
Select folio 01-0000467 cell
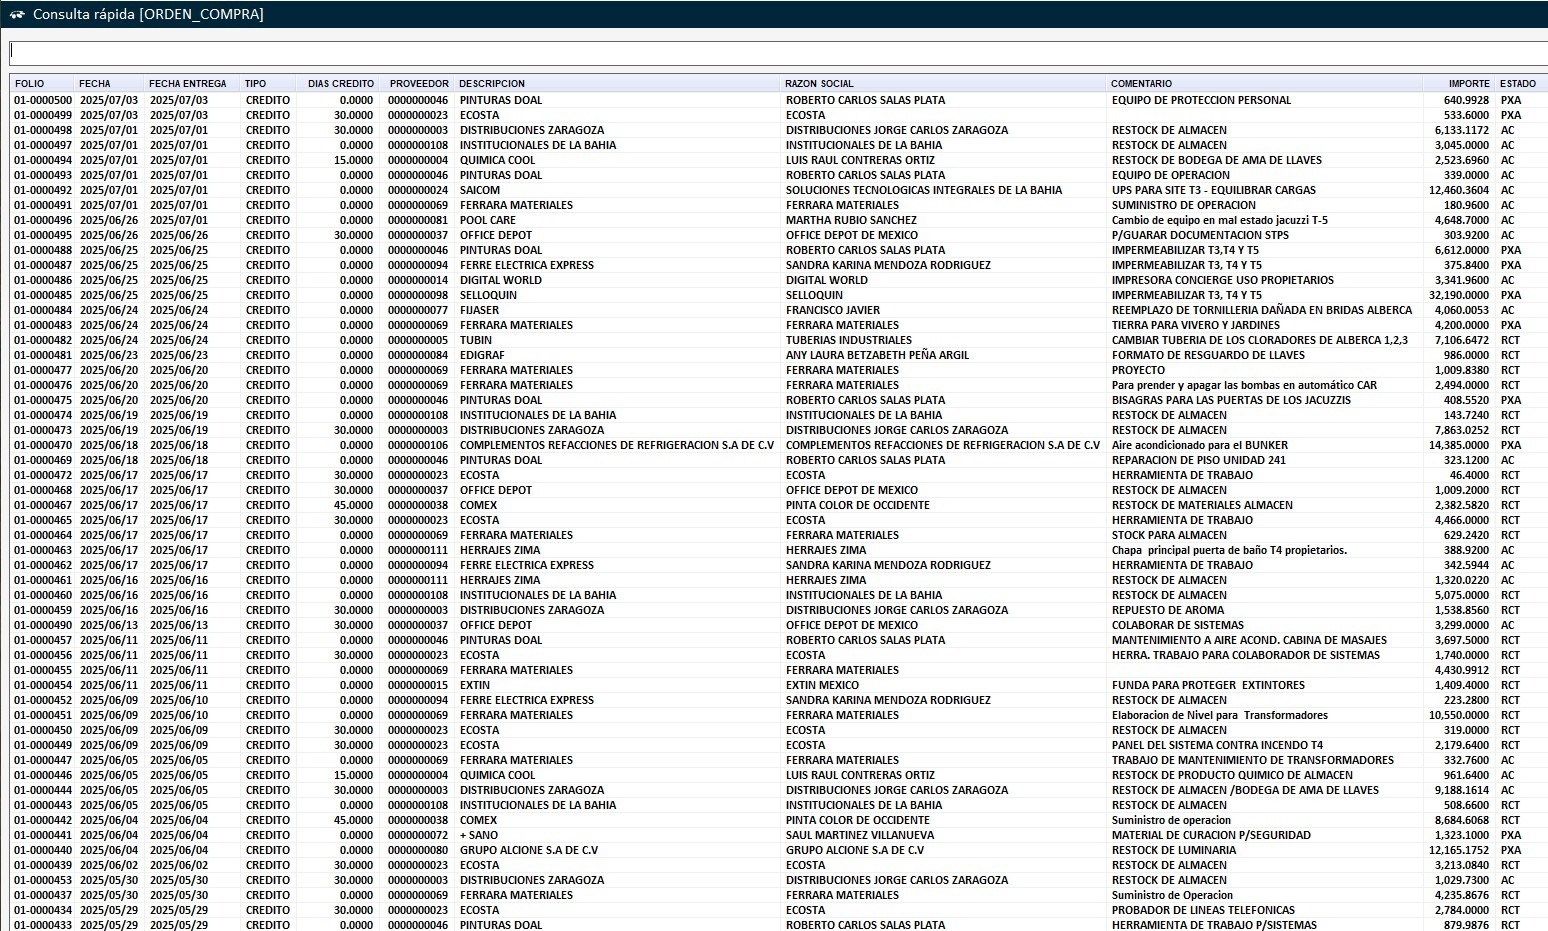(x=43, y=505)
